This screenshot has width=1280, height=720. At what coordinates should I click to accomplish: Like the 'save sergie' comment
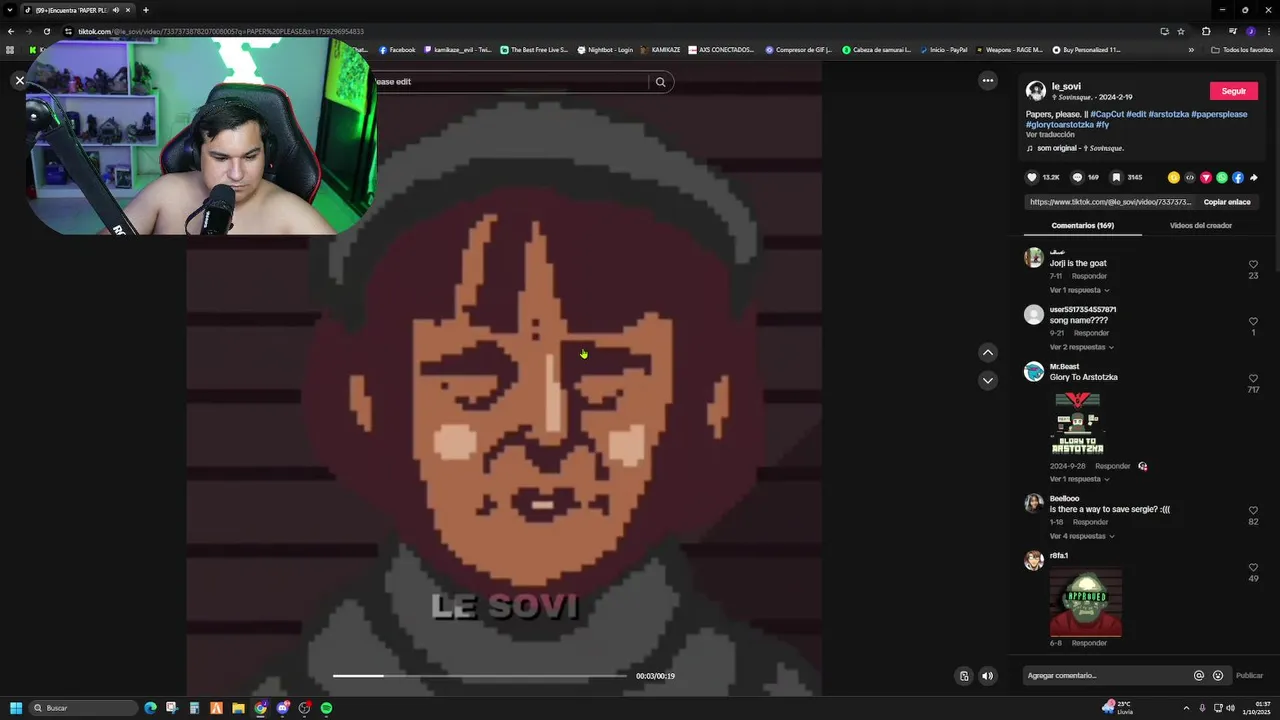(1254, 510)
